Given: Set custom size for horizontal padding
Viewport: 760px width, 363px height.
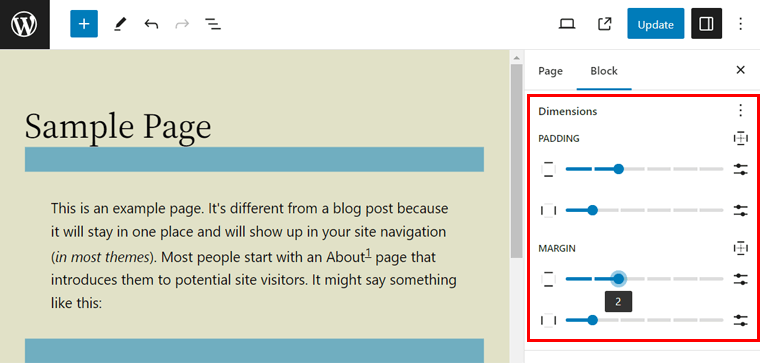Looking at the screenshot, I should 741,210.
